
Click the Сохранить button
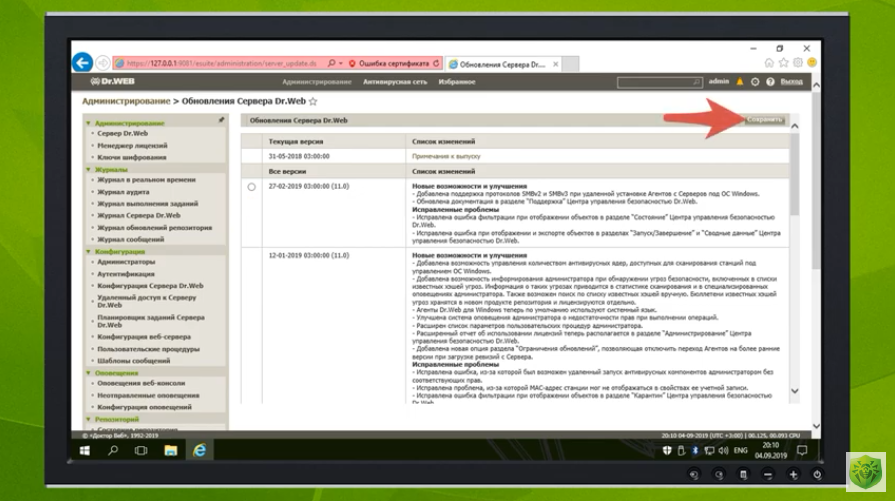765,120
